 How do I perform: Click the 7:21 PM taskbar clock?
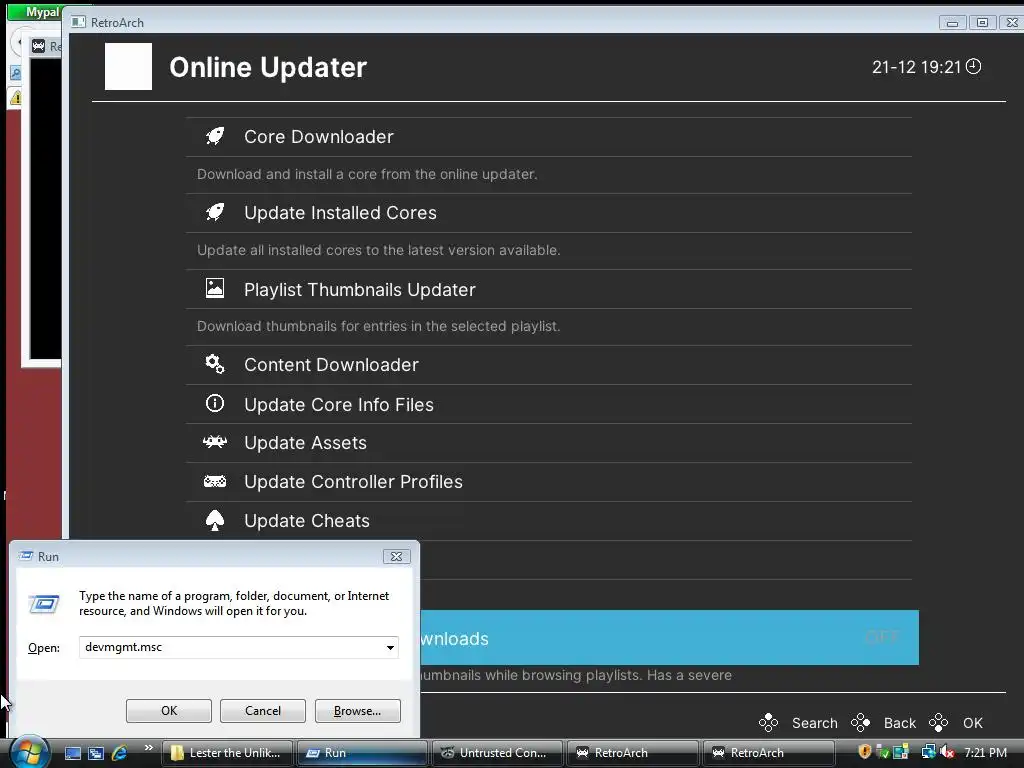click(x=985, y=753)
